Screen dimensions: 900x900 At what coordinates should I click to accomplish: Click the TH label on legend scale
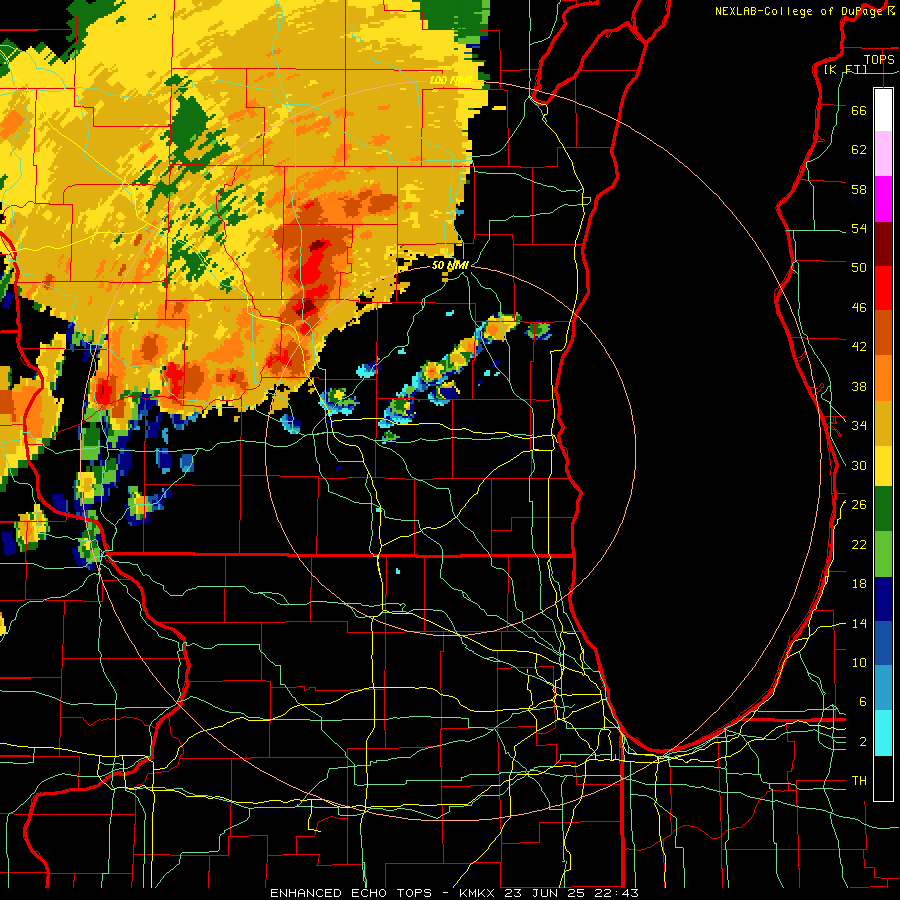[x=859, y=781]
